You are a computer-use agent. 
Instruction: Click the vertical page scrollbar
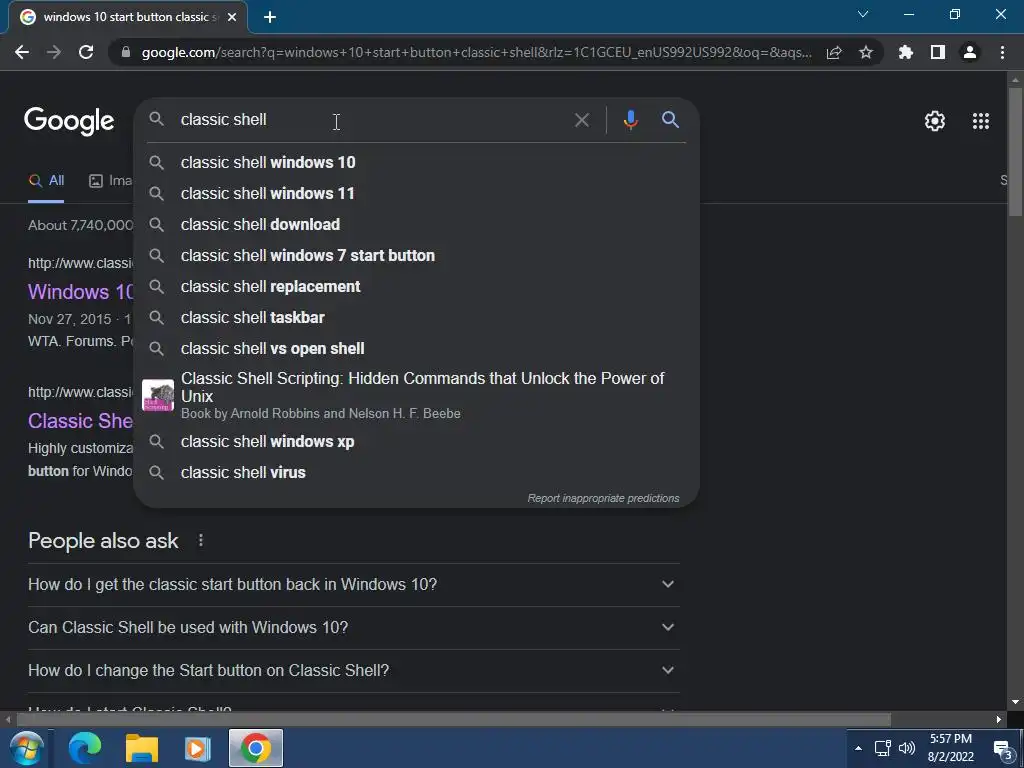pos(1015,150)
